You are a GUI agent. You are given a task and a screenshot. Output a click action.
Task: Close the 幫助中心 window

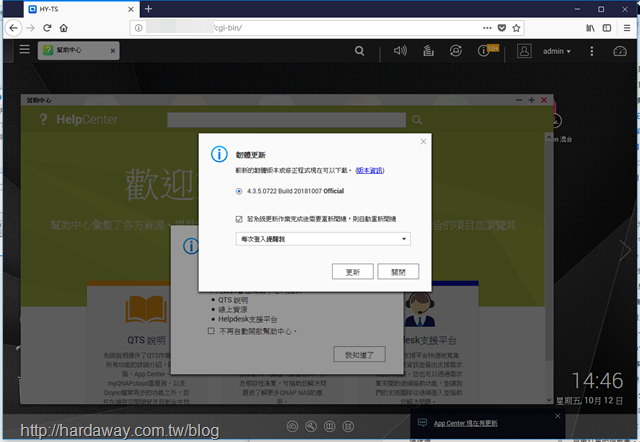(544, 100)
